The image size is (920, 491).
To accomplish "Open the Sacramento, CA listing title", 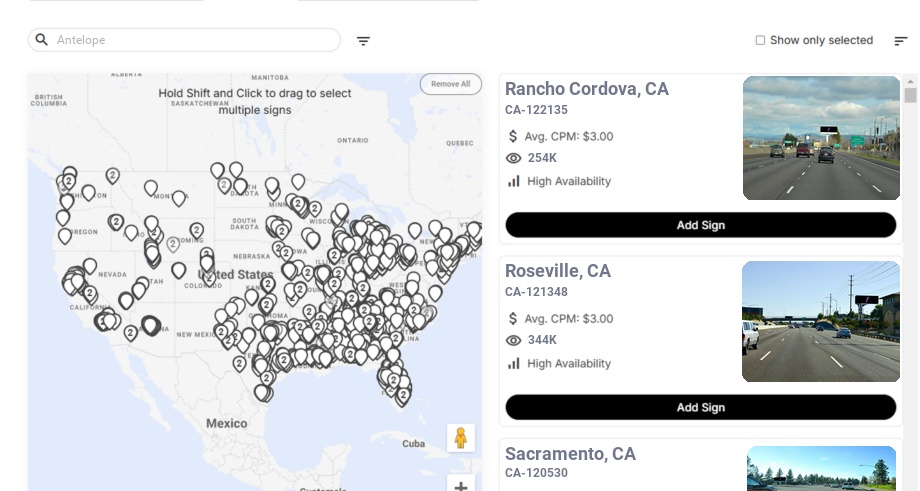I will (x=570, y=454).
